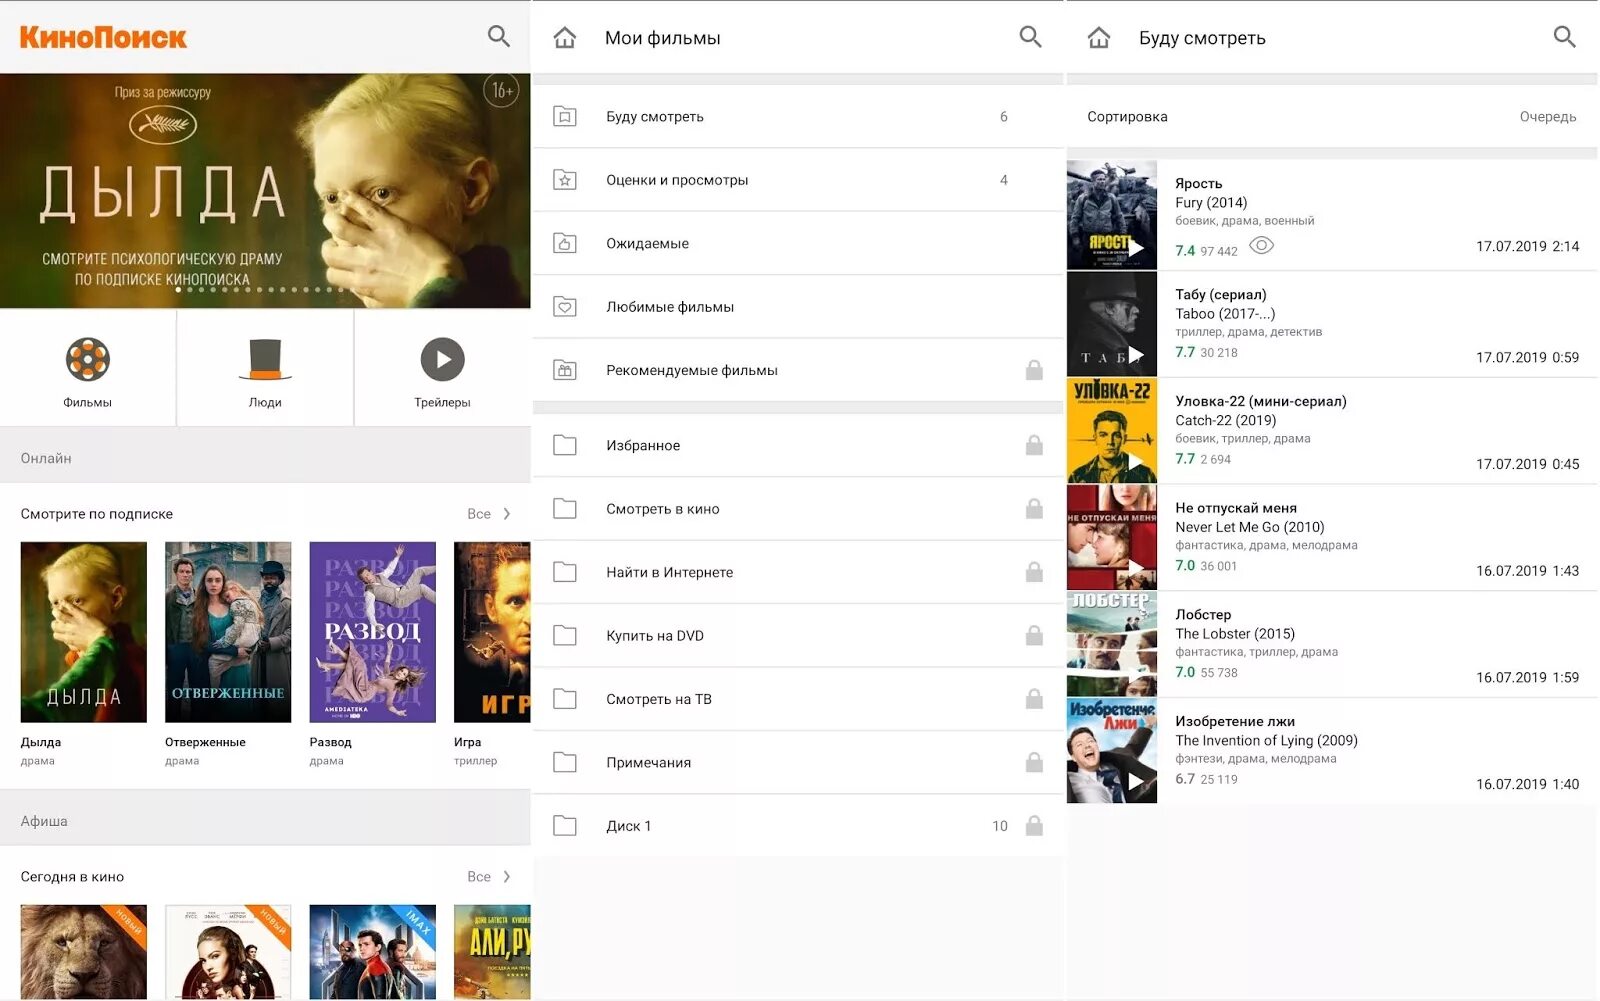Select Never Let Me Go (2010) title
The height and width of the screenshot is (1001, 1600).
click(x=1250, y=527)
